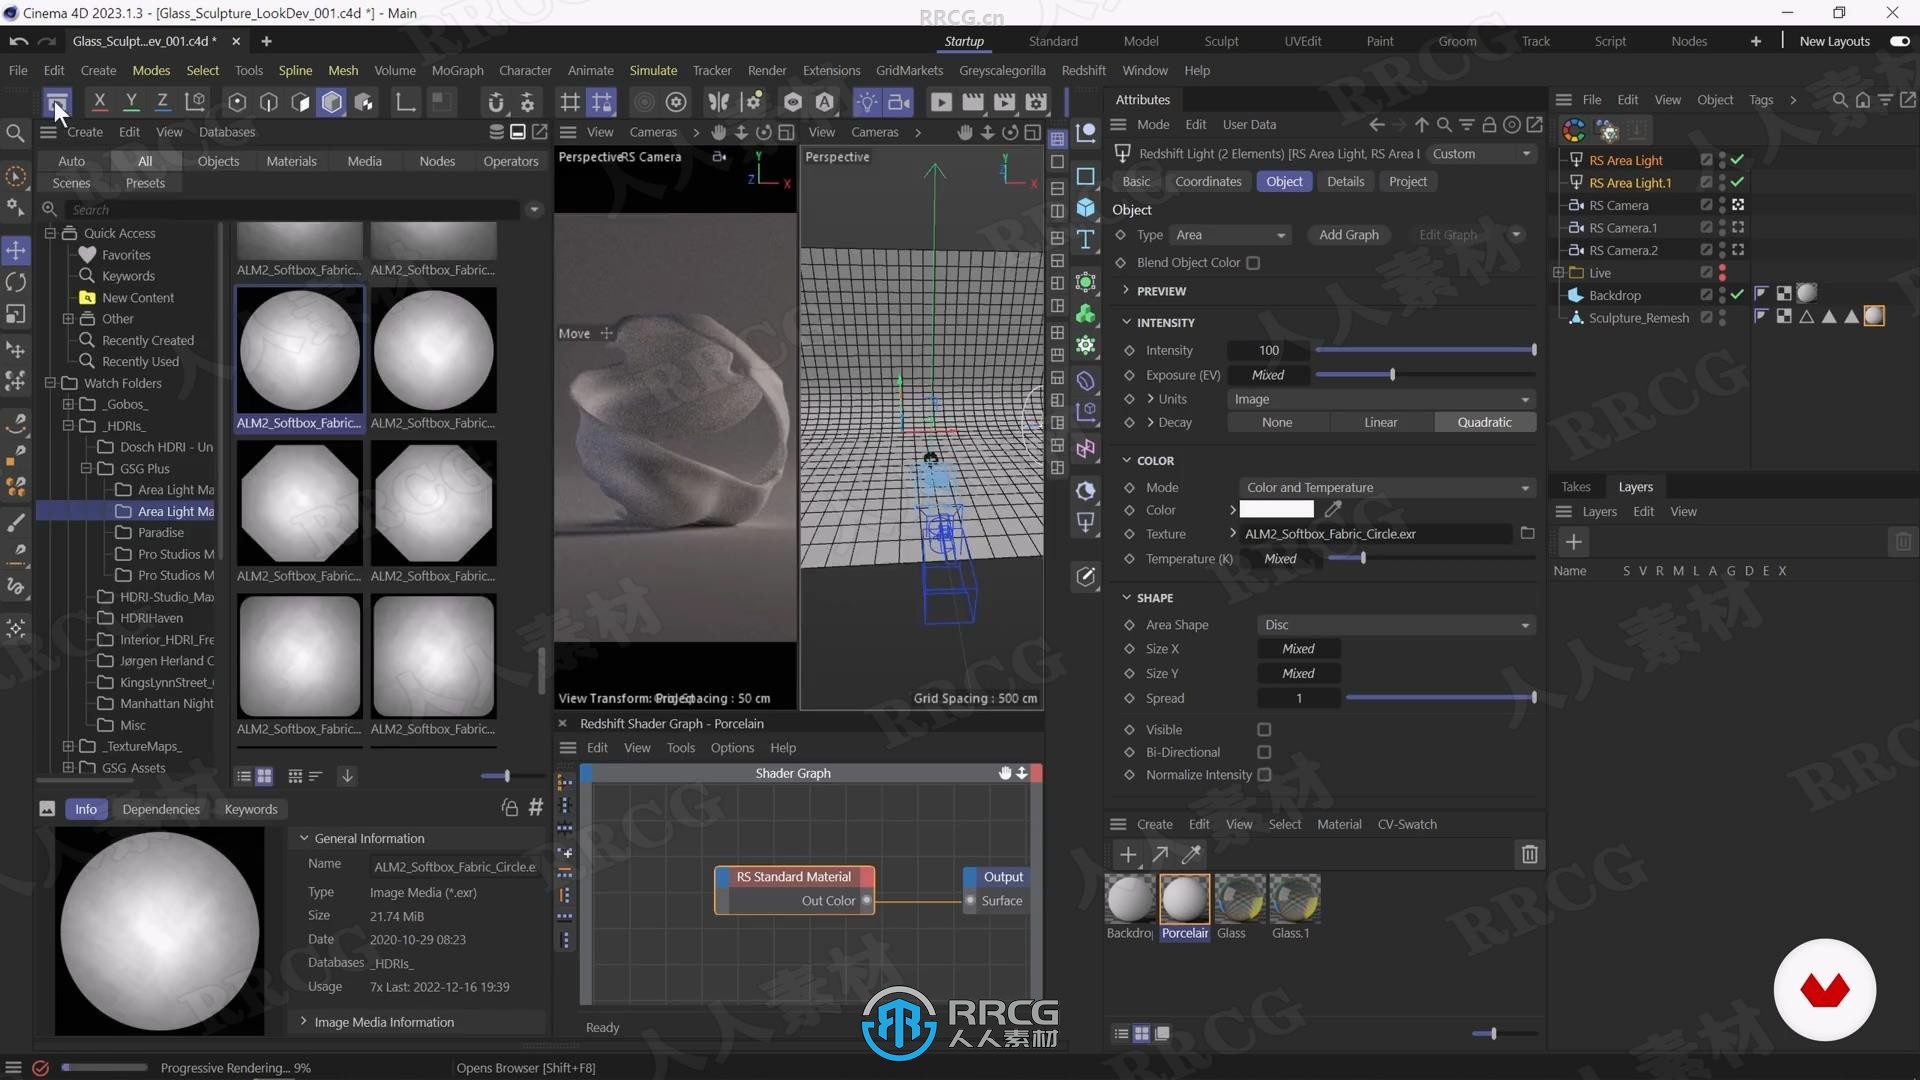Viewport: 1920px width, 1080px height.
Task: Open the Redshift menu
Action: point(1083,70)
